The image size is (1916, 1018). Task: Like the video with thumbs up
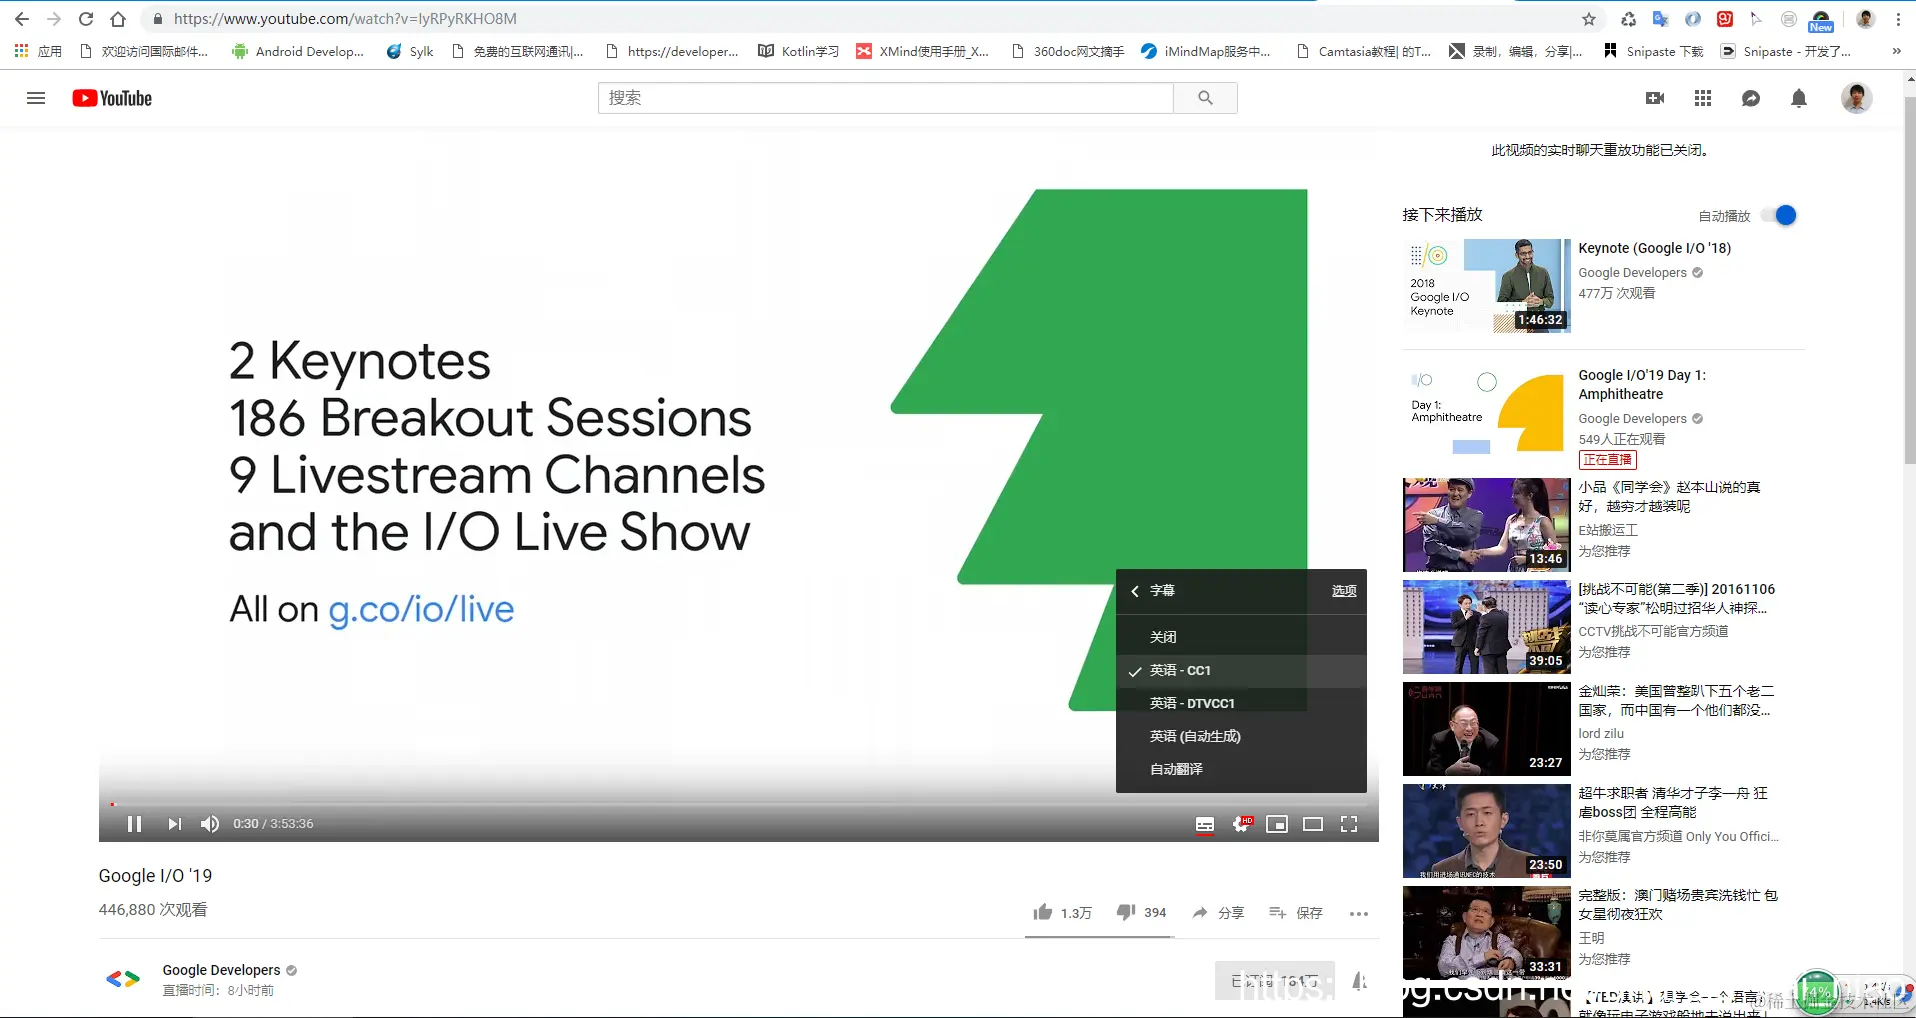[x=1062, y=912]
